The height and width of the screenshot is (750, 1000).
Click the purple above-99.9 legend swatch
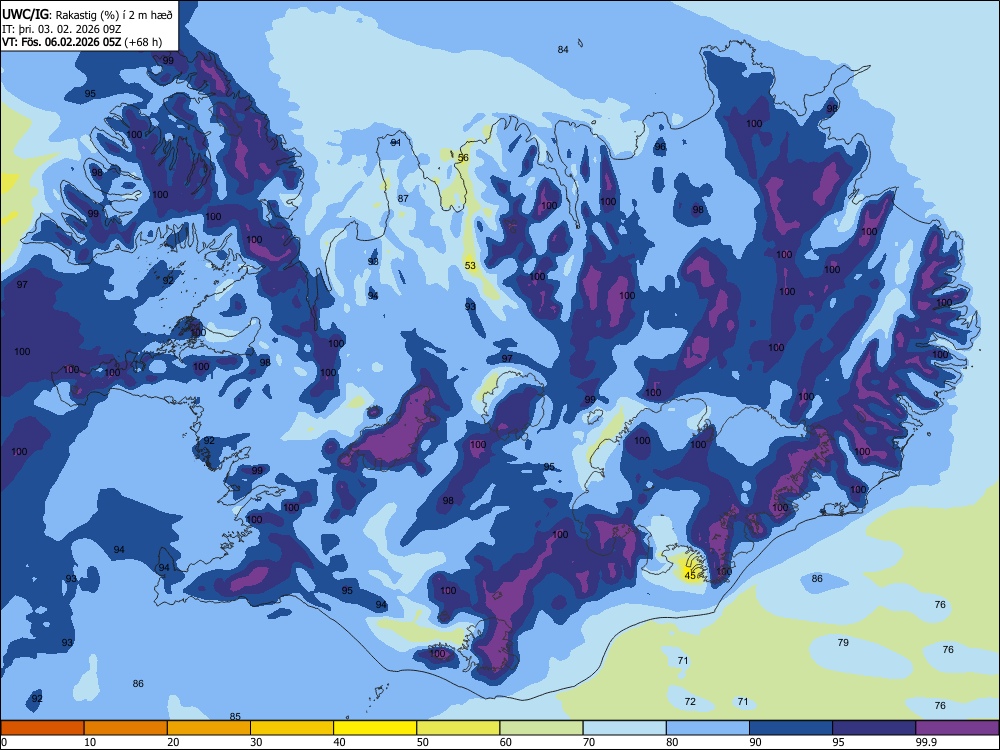click(x=957, y=728)
